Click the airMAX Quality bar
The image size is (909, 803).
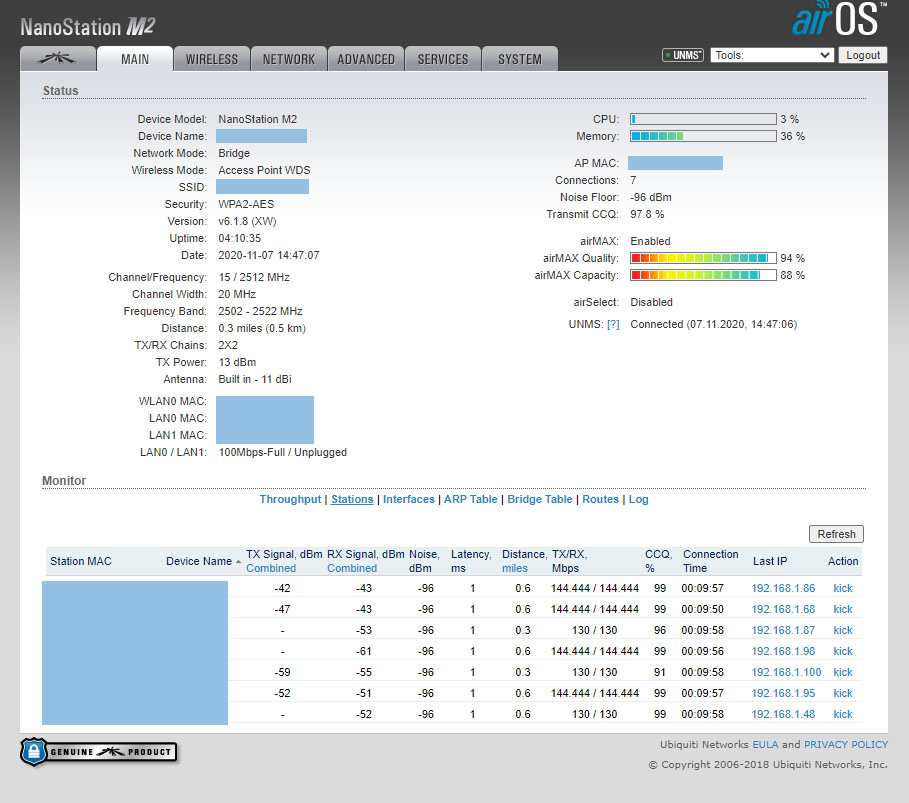(x=703, y=258)
